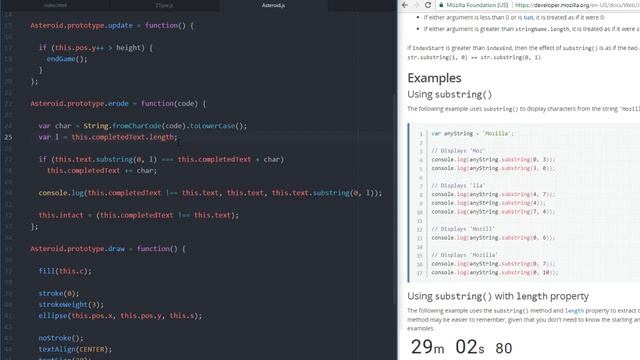Image resolution: width=640 pixels, height=360 pixels.
Task: Focus the developer.mozilla.org address bar
Action: (577, 5)
